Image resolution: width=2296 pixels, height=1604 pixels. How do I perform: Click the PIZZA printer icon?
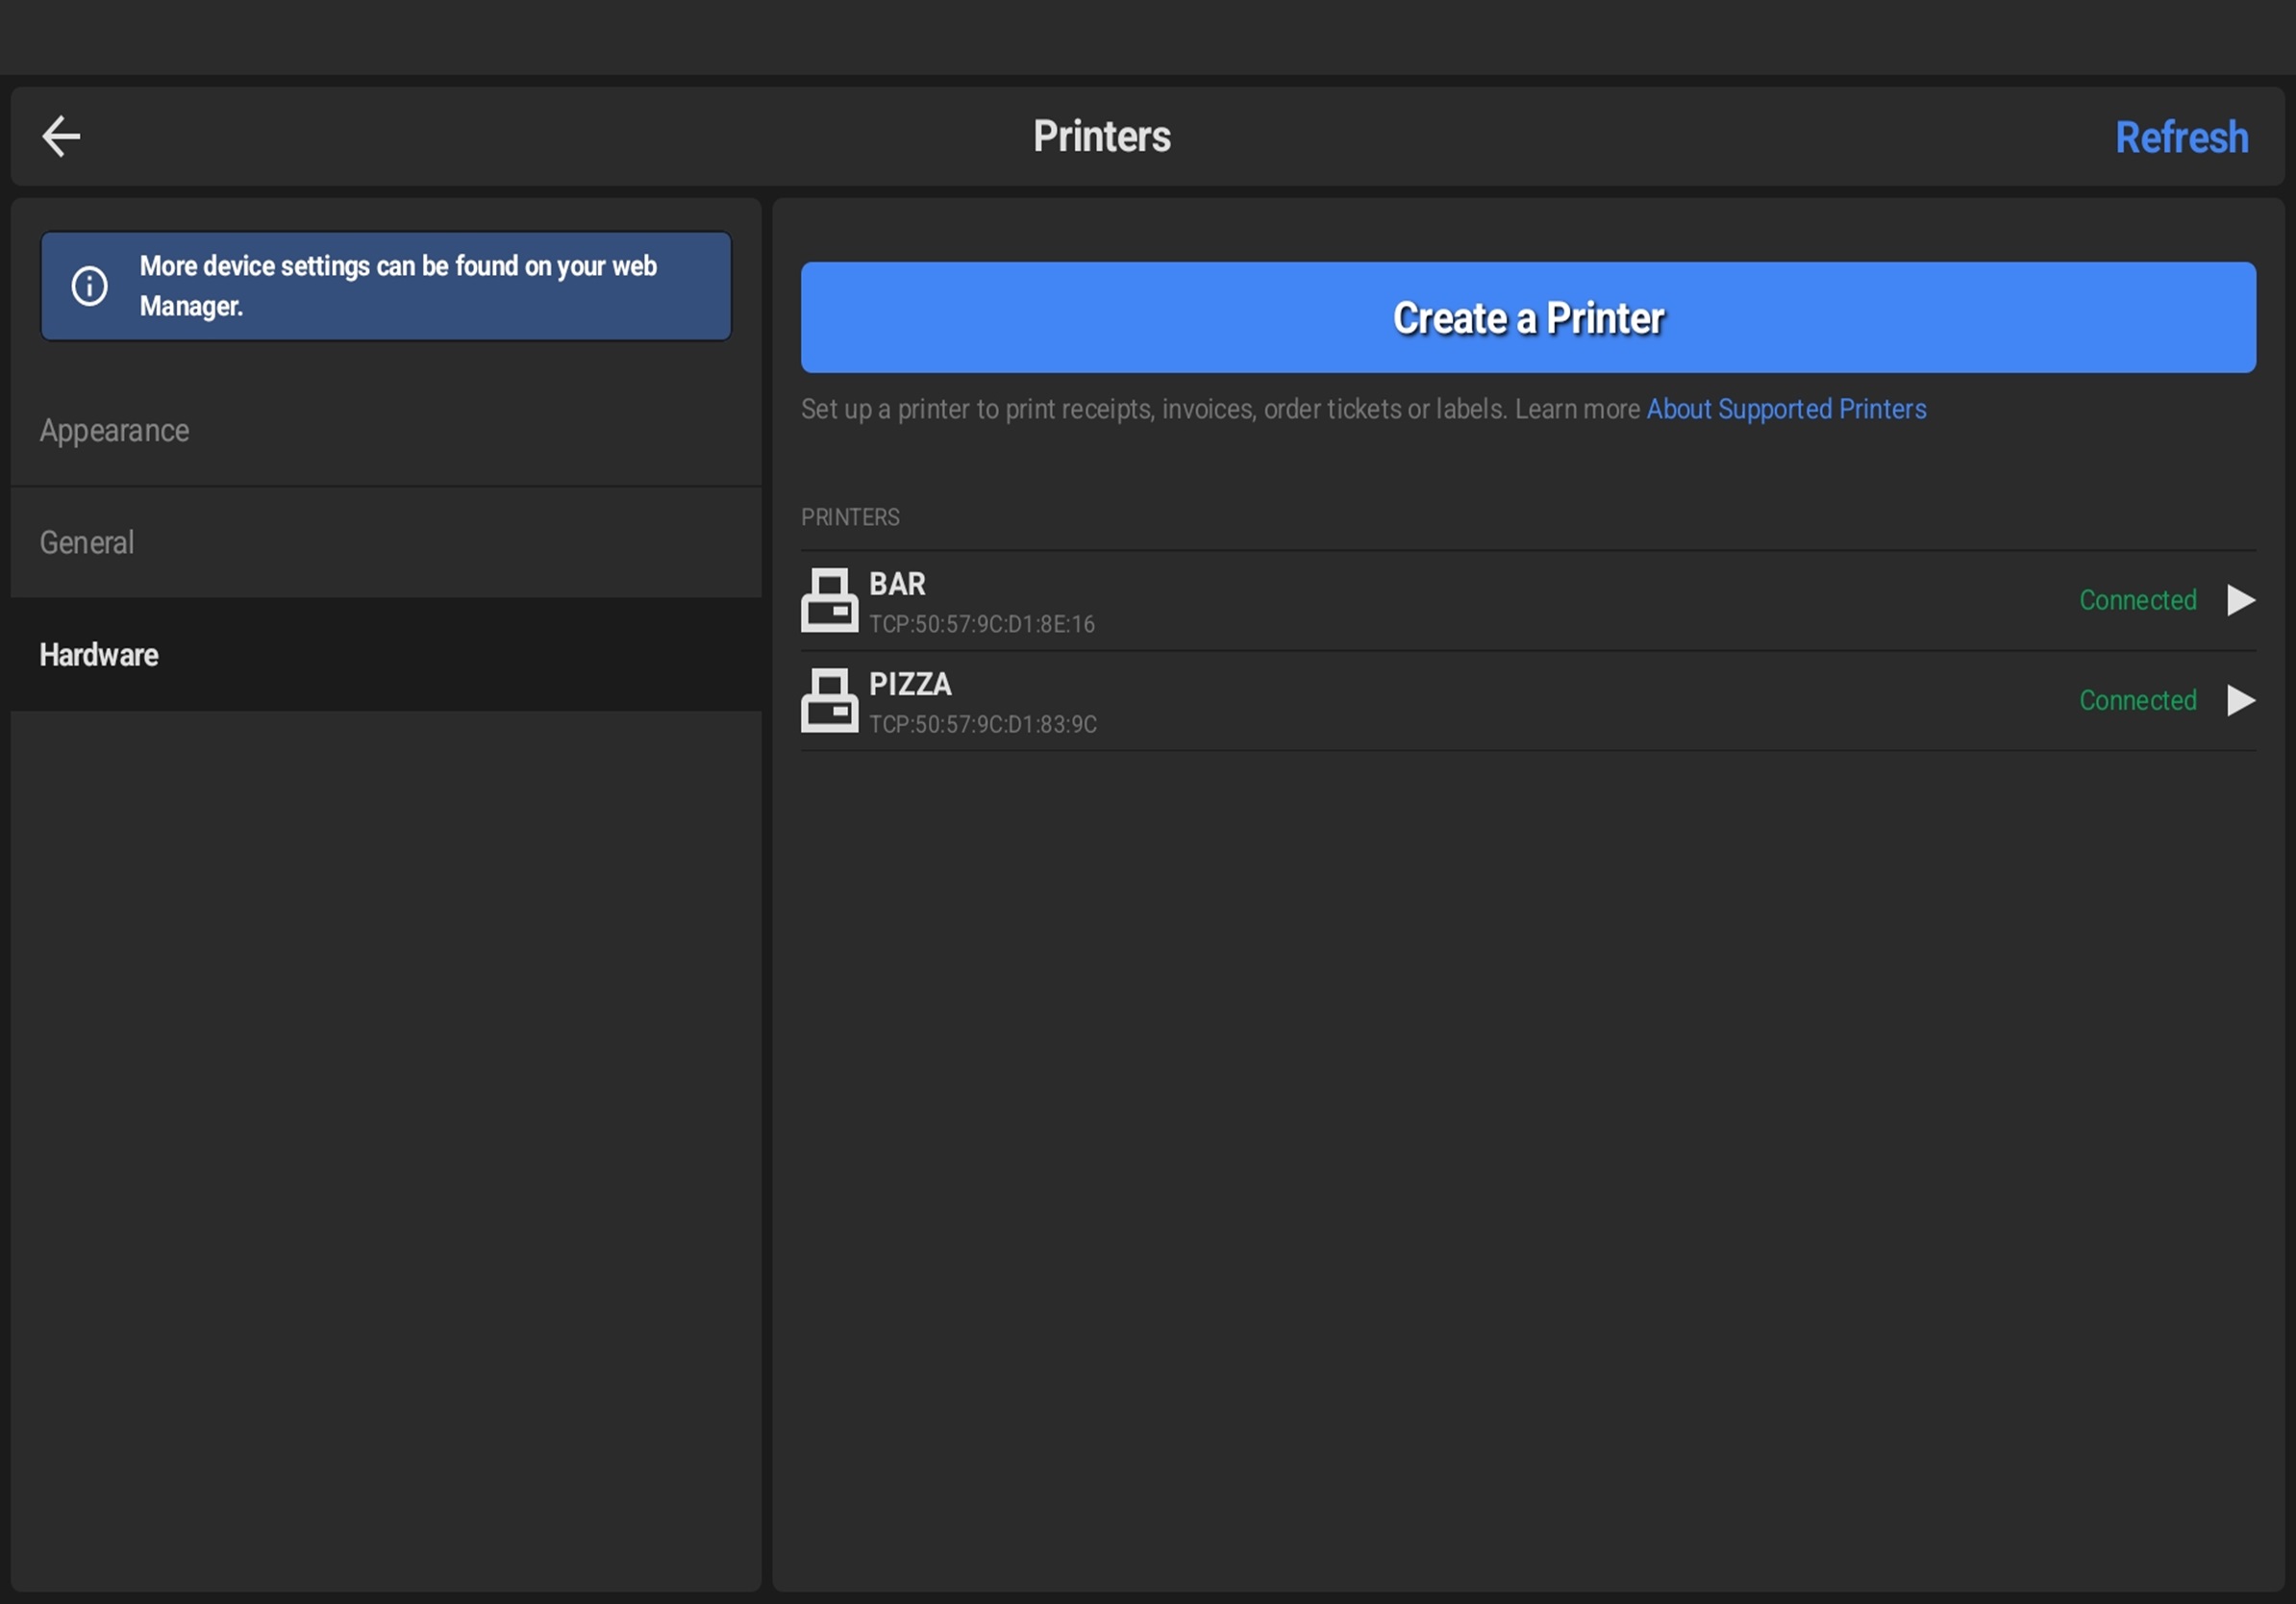pyautogui.click(x=829, y=700)
